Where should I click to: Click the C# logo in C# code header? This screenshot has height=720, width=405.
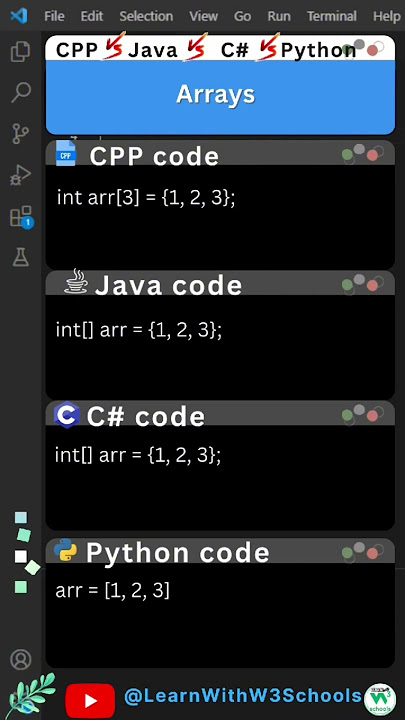click(66, 414)
